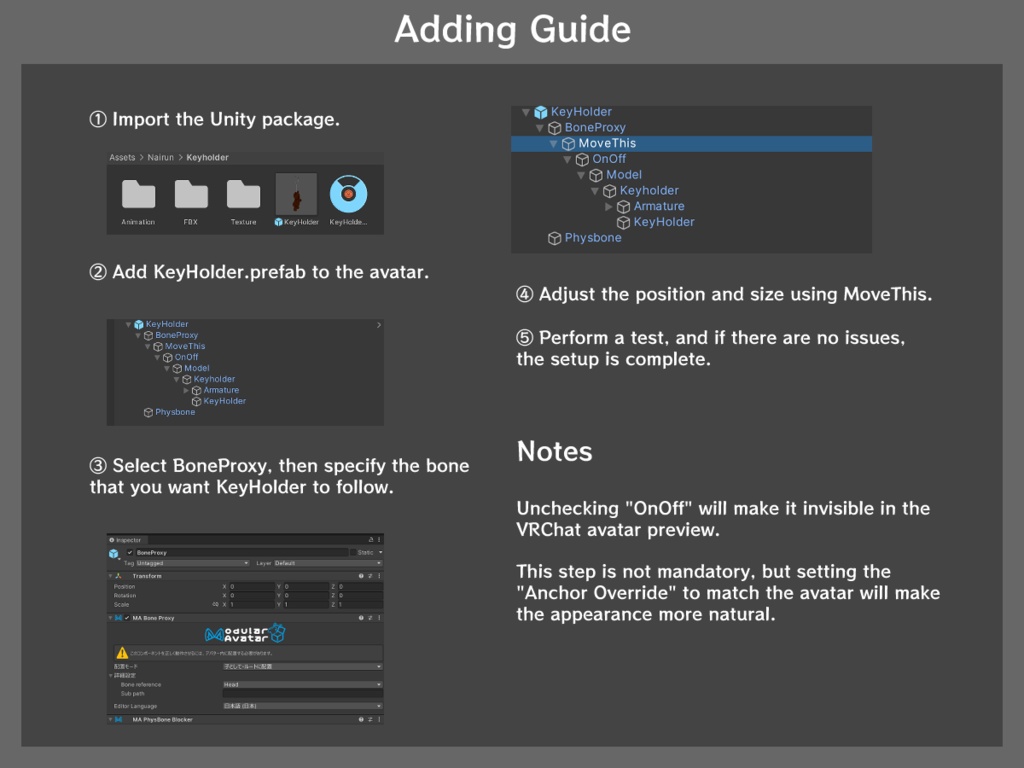Enable the Static checkbox

point(352,552)
